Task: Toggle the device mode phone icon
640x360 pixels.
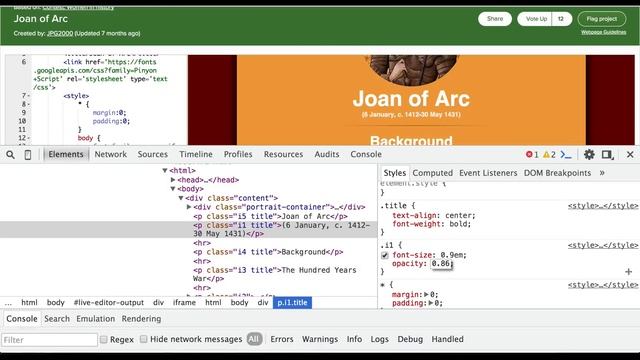Action: [28, 155]
